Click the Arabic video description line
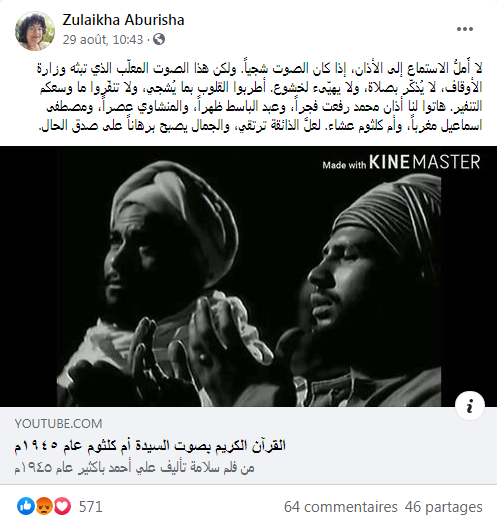 pos(134,467)
